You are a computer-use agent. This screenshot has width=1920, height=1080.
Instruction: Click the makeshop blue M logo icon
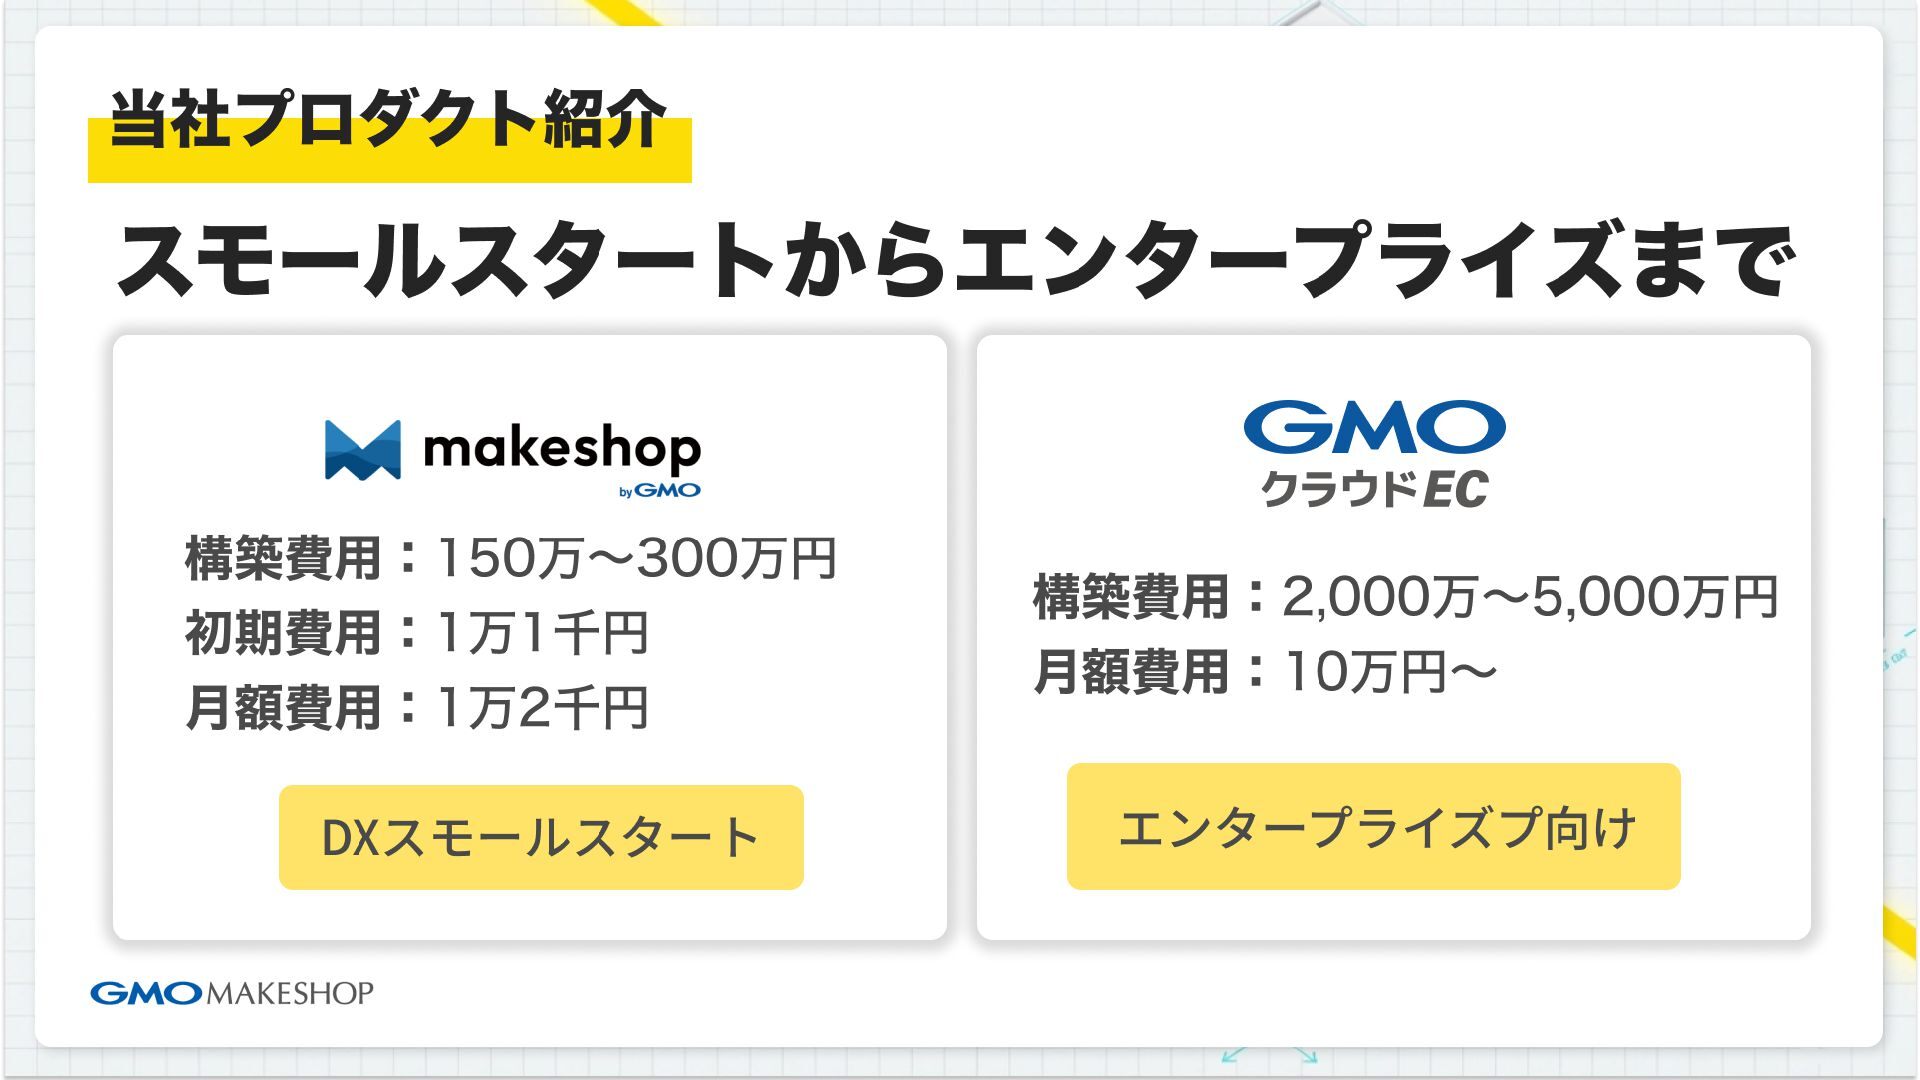click(362, 450)
